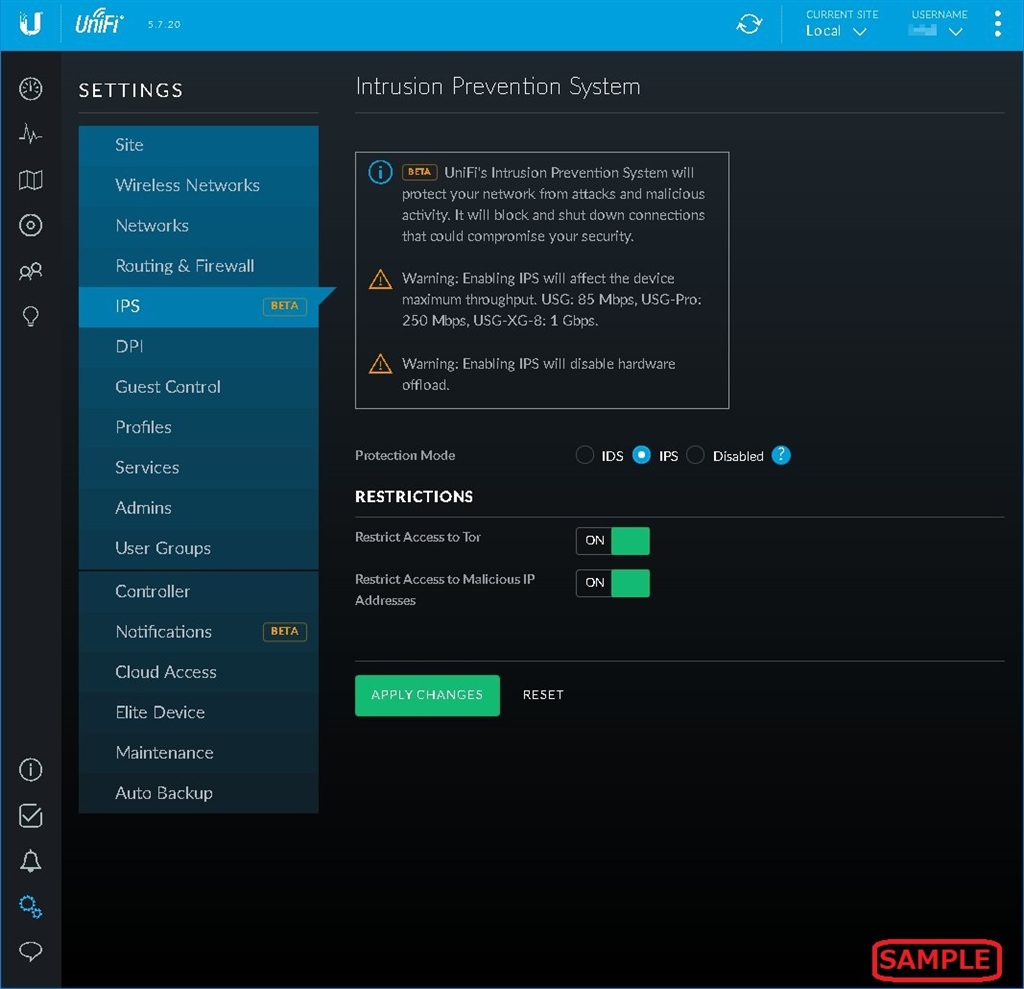The image size is (1024, 989).
Task: Open Services settings section
Action: click(x=199, y=468)
